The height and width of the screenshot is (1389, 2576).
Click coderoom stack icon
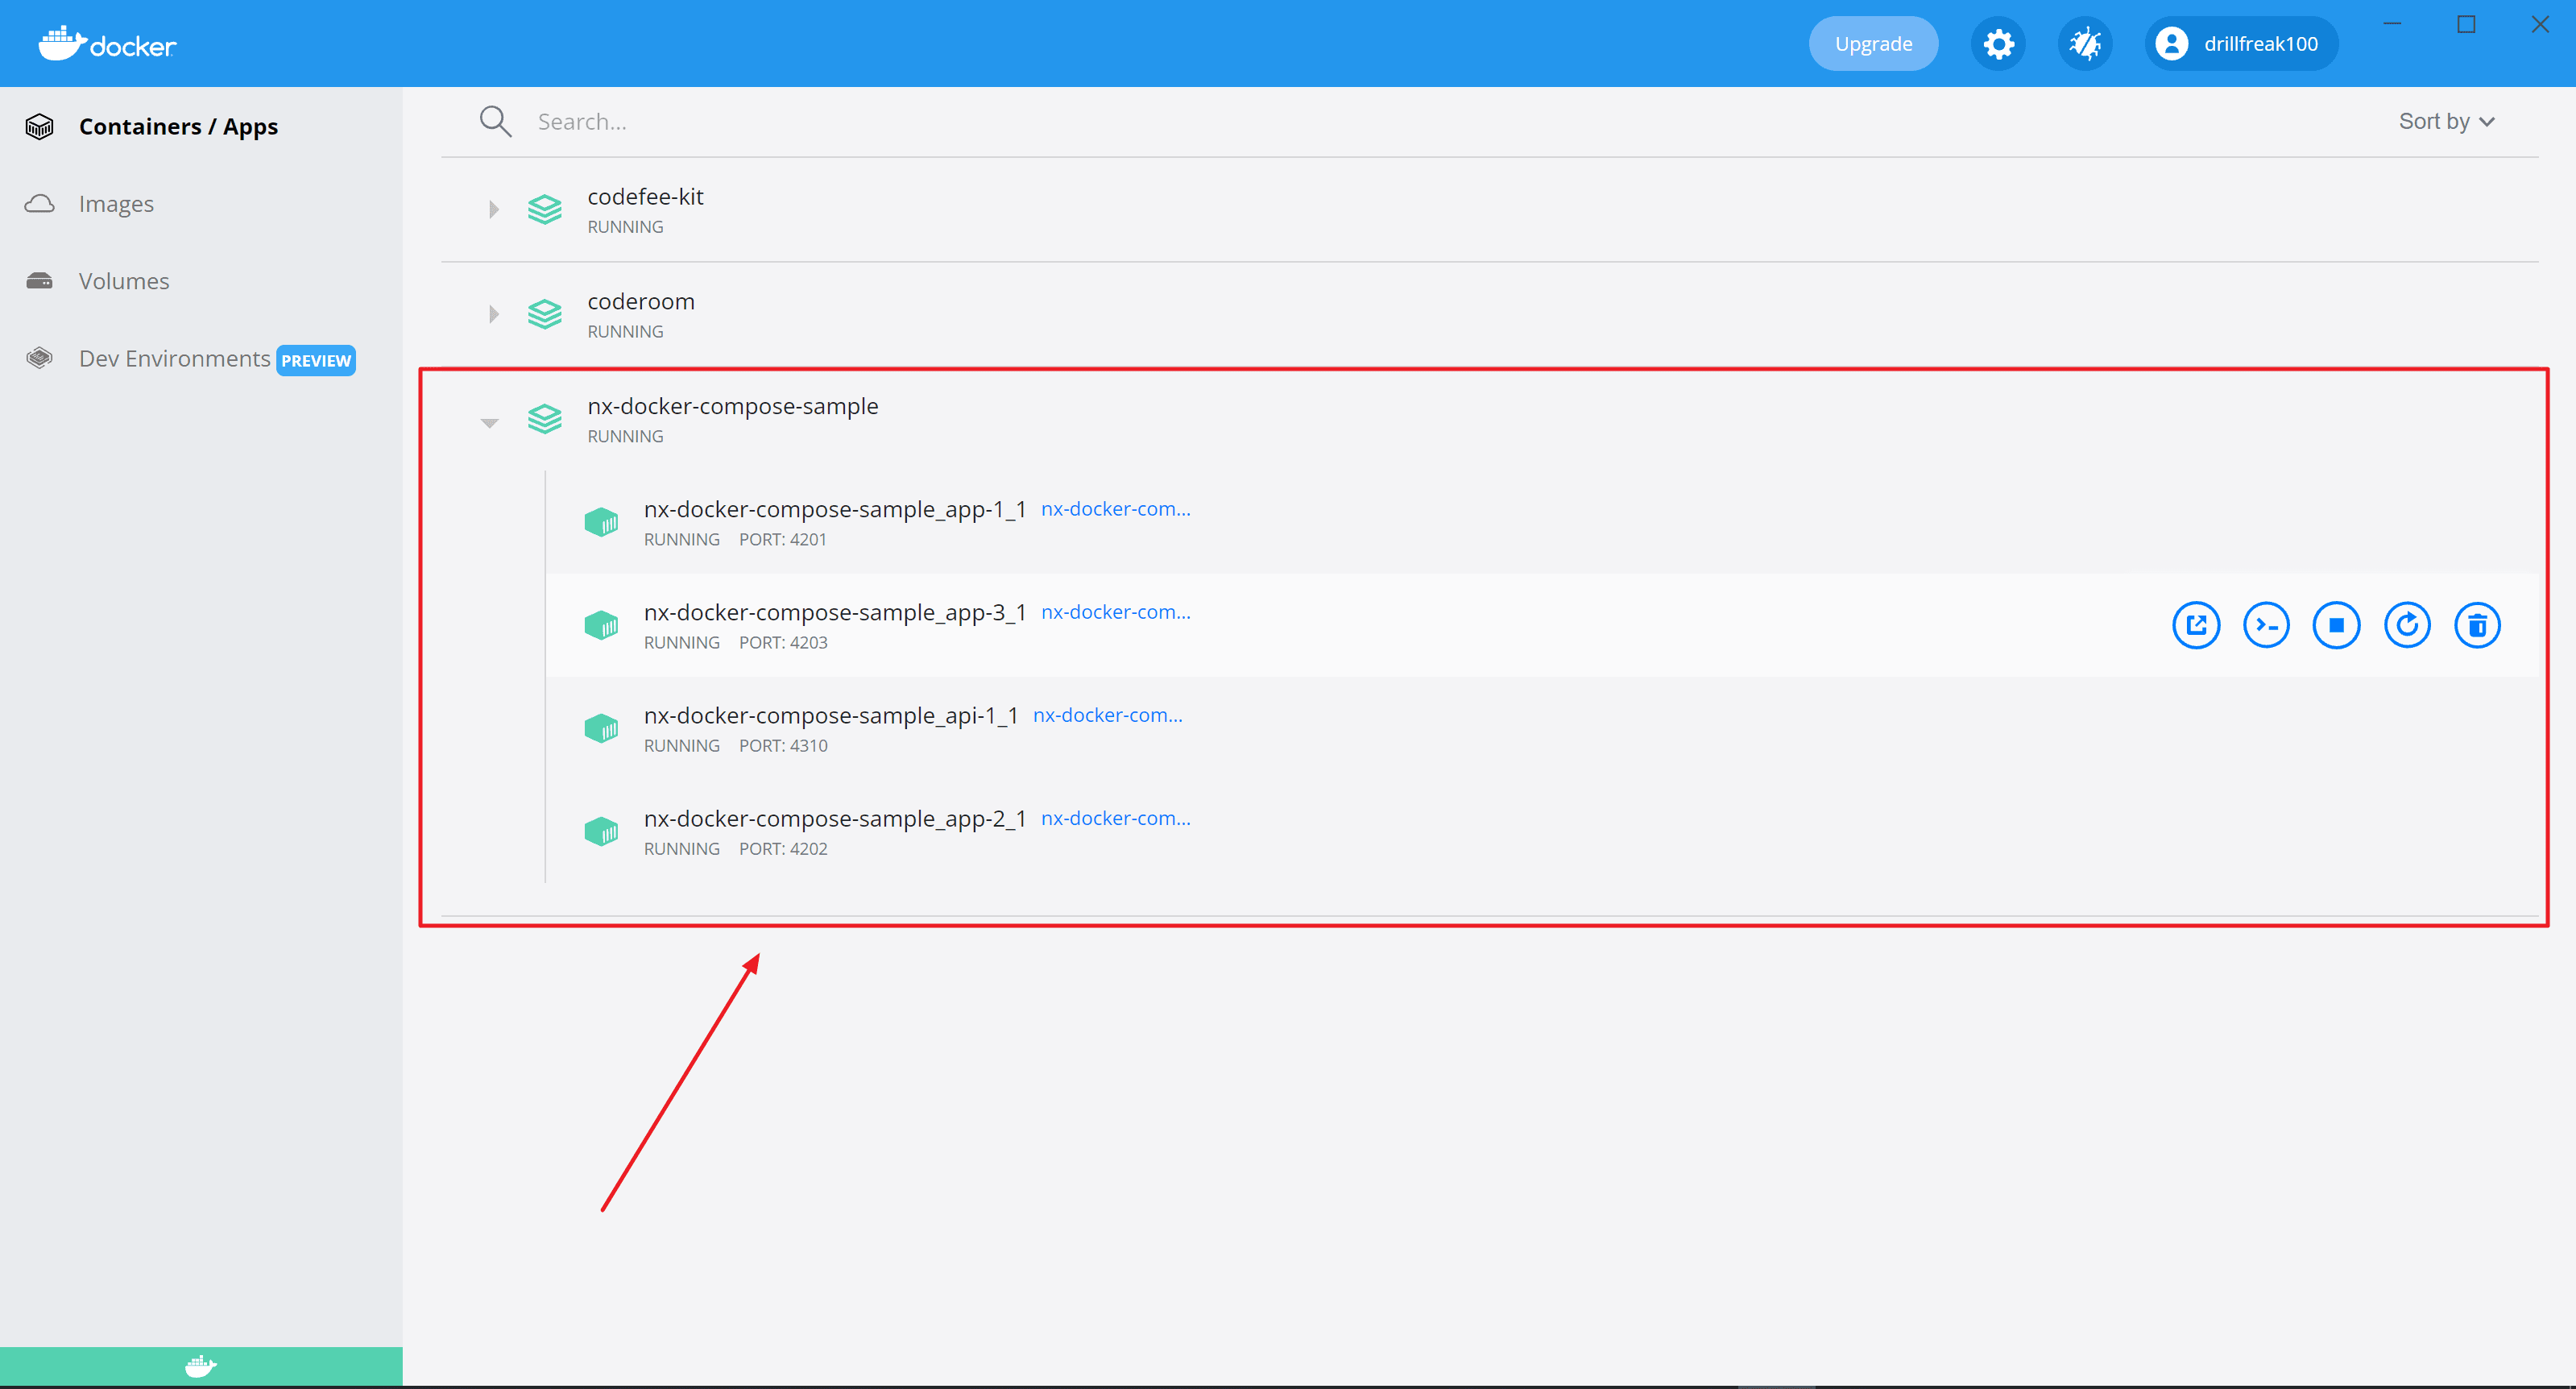[x=545, y=314]
